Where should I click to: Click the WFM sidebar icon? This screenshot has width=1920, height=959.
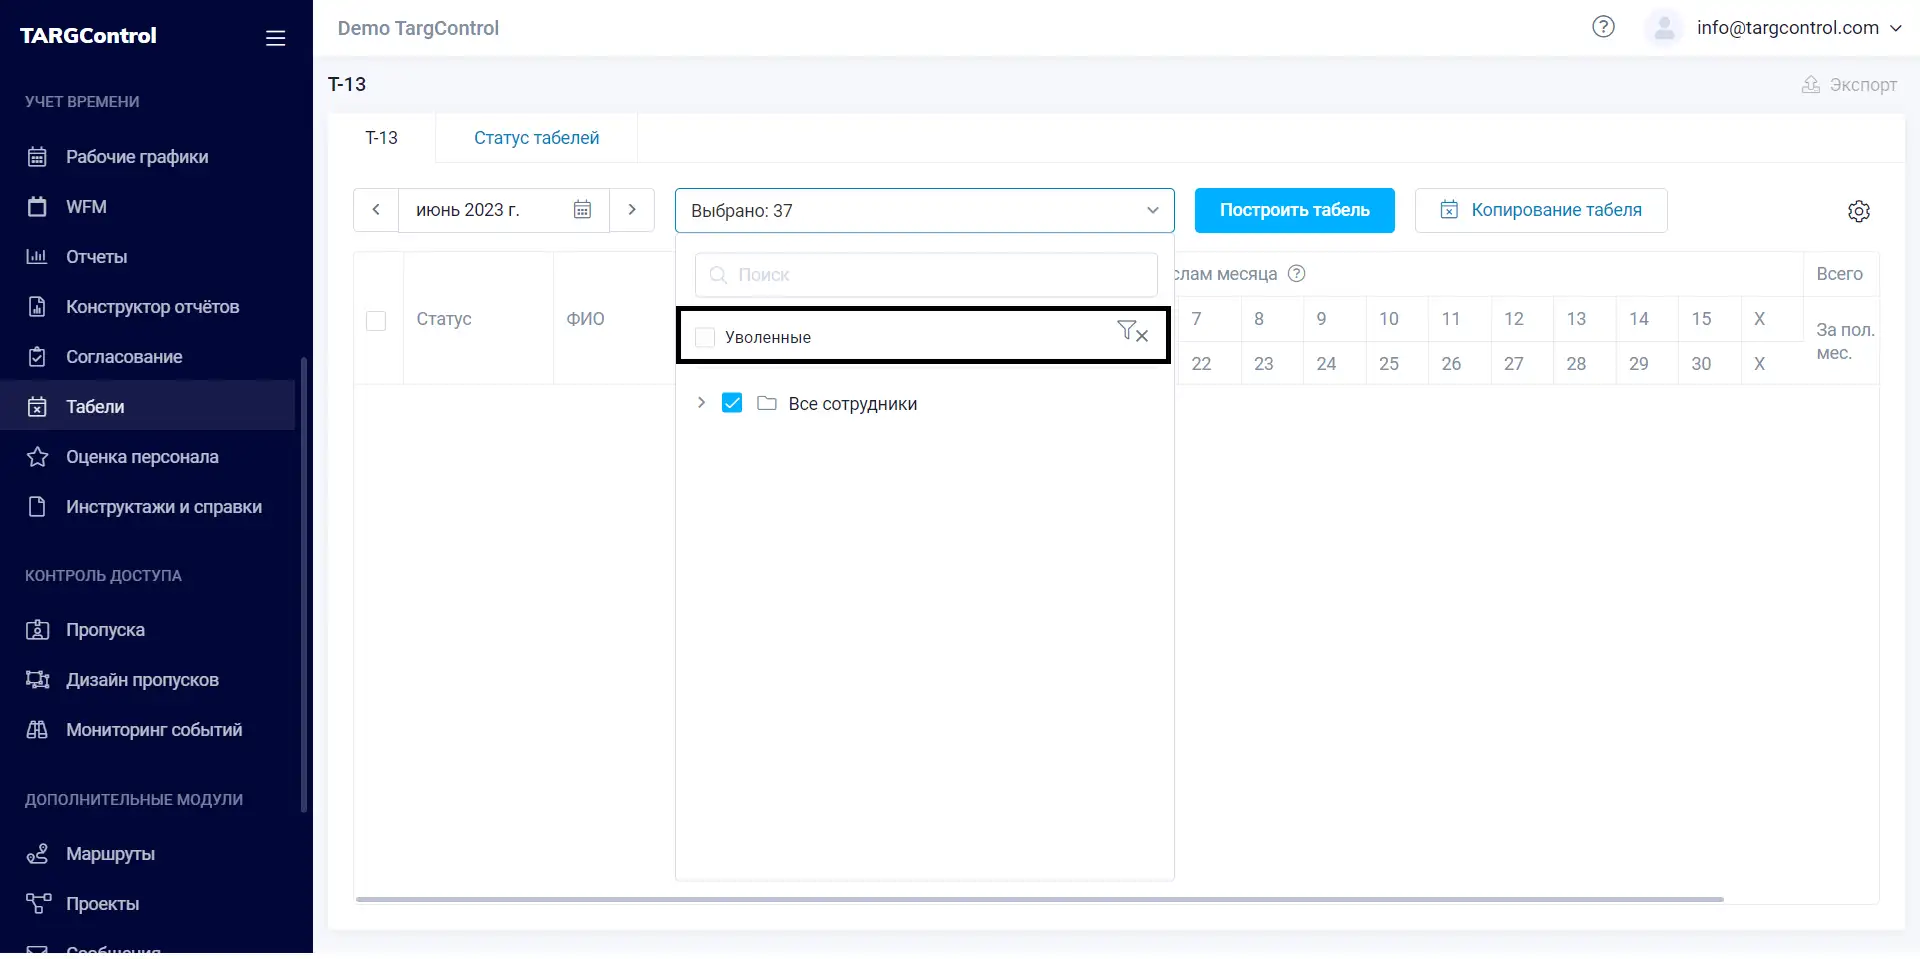click(x=37, y=207)
